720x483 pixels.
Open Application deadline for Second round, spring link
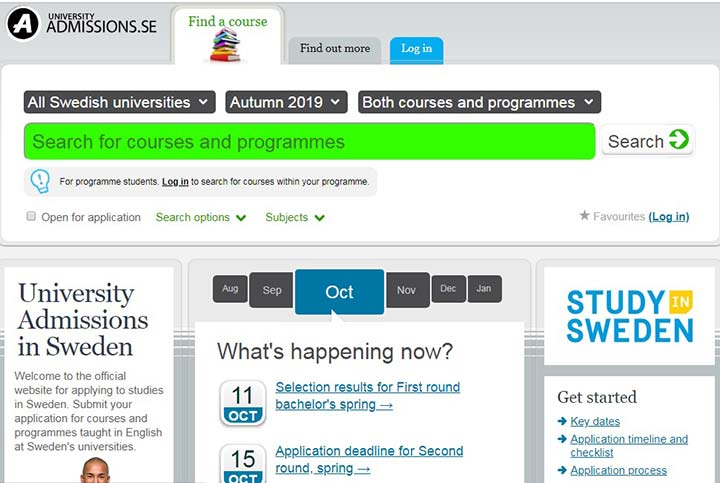click(x=369, y=460)
